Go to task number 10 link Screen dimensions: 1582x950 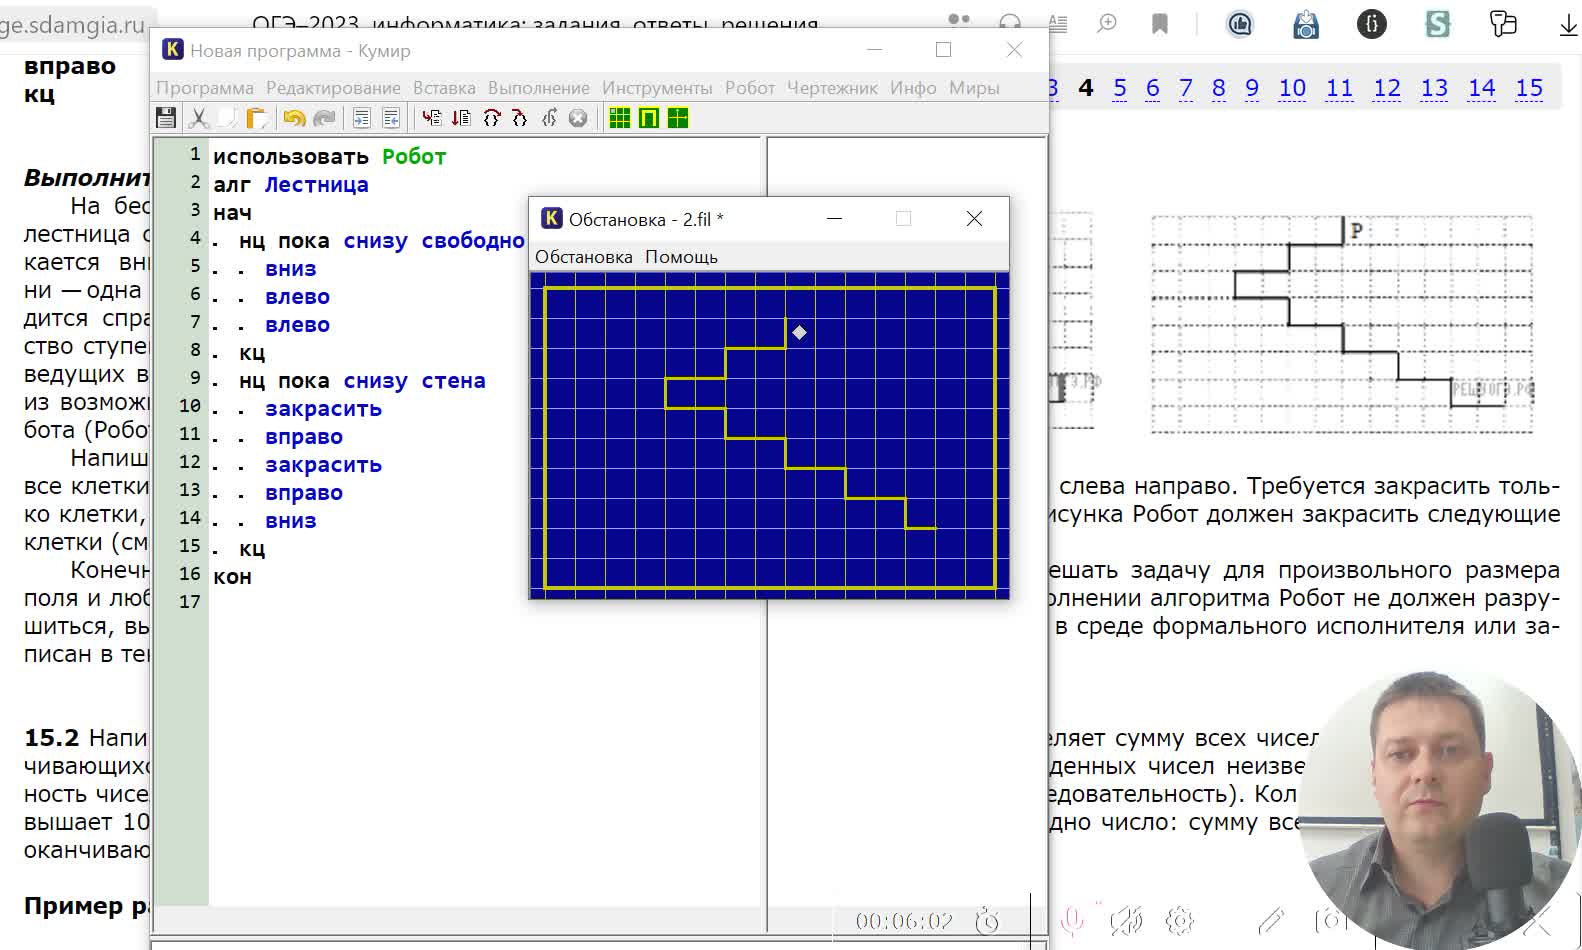(1292, 88)
